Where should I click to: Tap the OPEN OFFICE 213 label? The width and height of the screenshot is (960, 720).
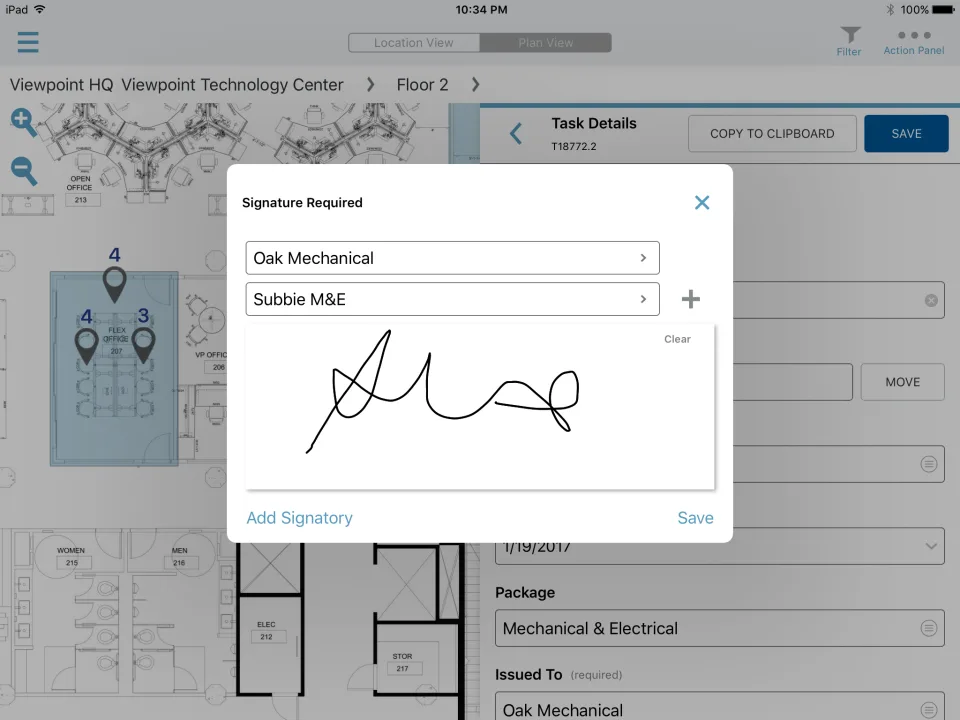coord(80,189)
